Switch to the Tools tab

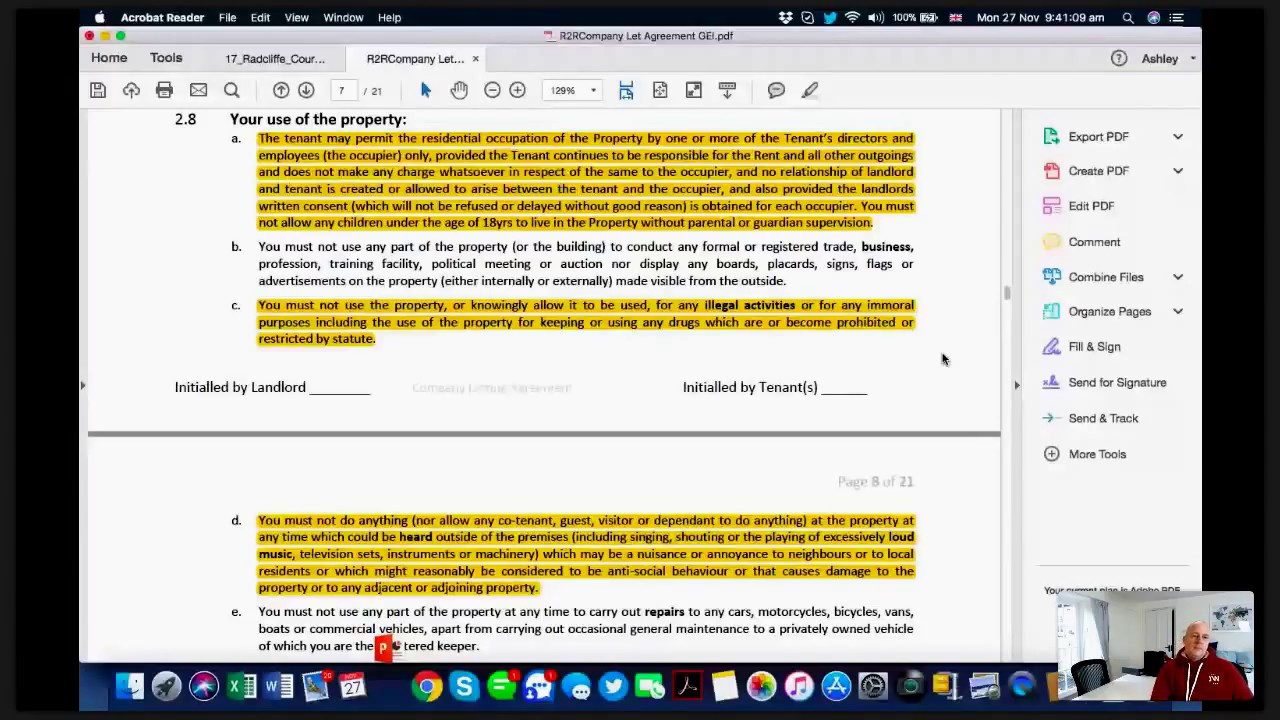tap(166, 58)
